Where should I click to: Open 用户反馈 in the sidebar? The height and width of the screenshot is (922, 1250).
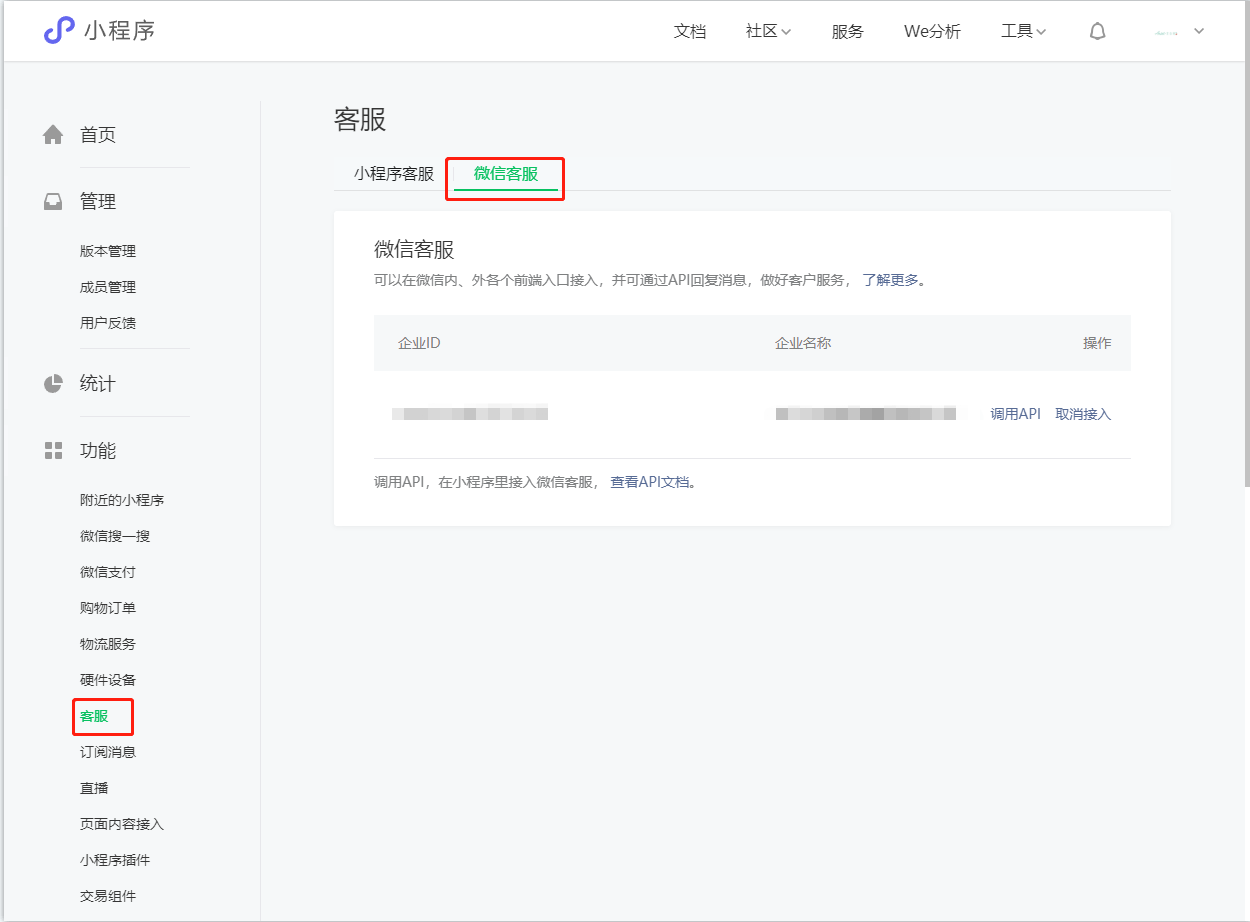point(108,323)
